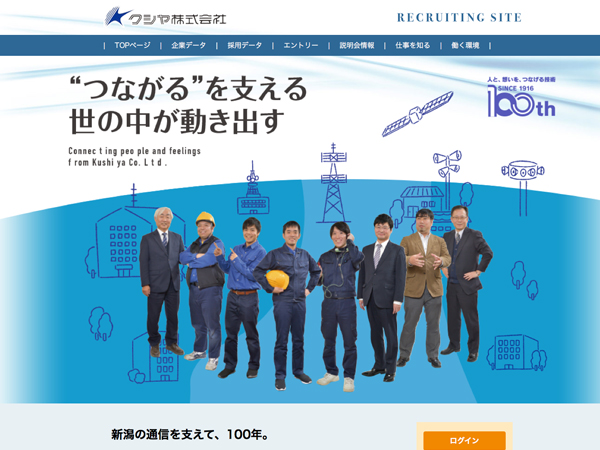Viewport: 600px width, 450px height.
Task: Click the 100th anniversary logo
Action: coord(521,97)
